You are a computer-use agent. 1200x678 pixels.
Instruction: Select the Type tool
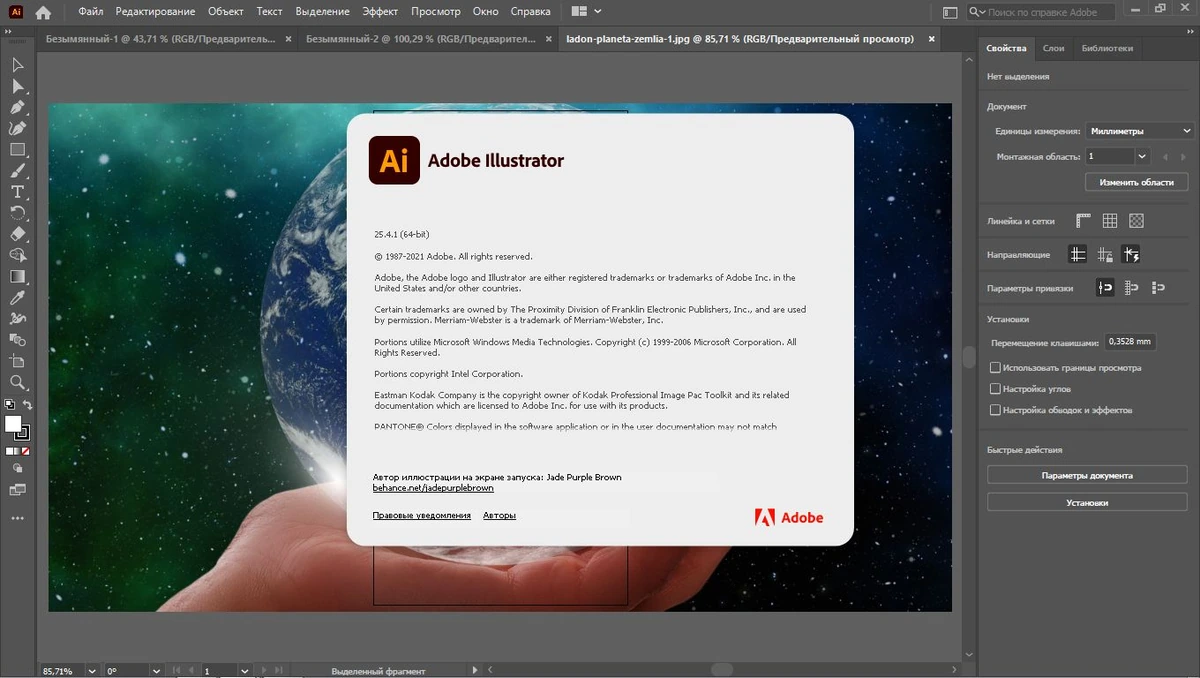[x=17, y=191]
